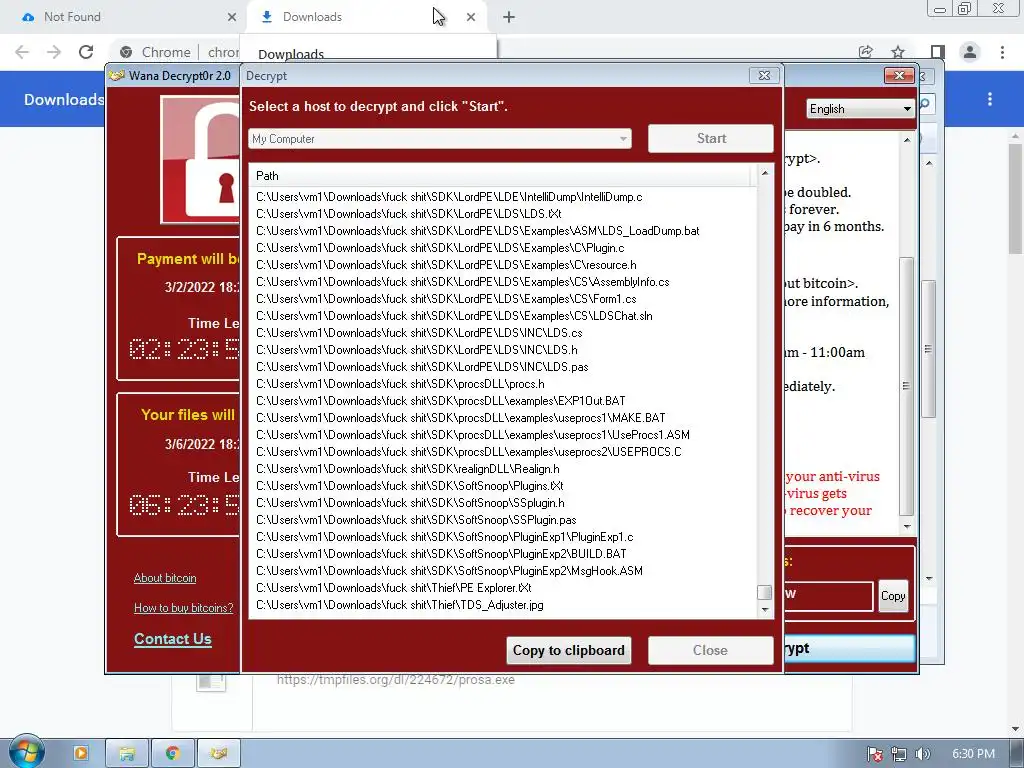Open File Explorer taskbar icon
This screenshot has width=1024, height=768.
[127, 753]
